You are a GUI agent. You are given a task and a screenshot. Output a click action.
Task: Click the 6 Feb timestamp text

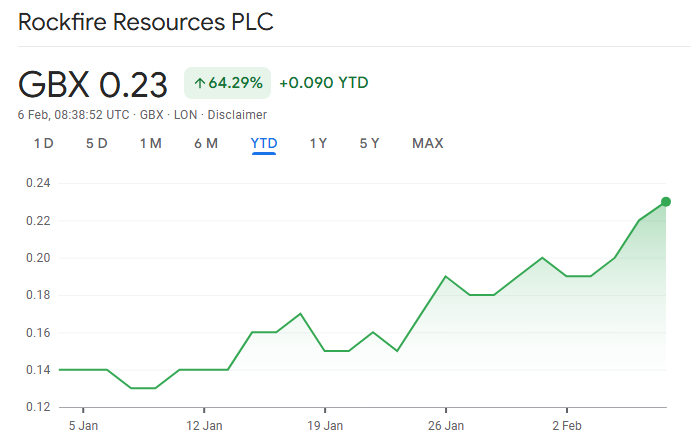74,115
